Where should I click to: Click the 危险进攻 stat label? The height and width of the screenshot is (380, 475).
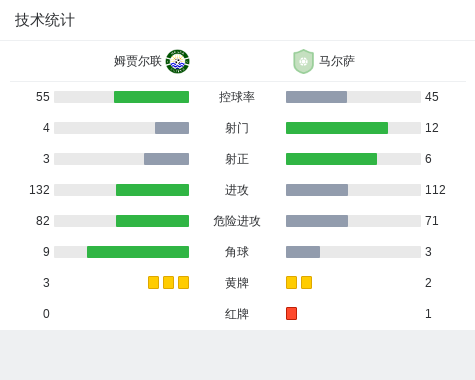(237, 221)
